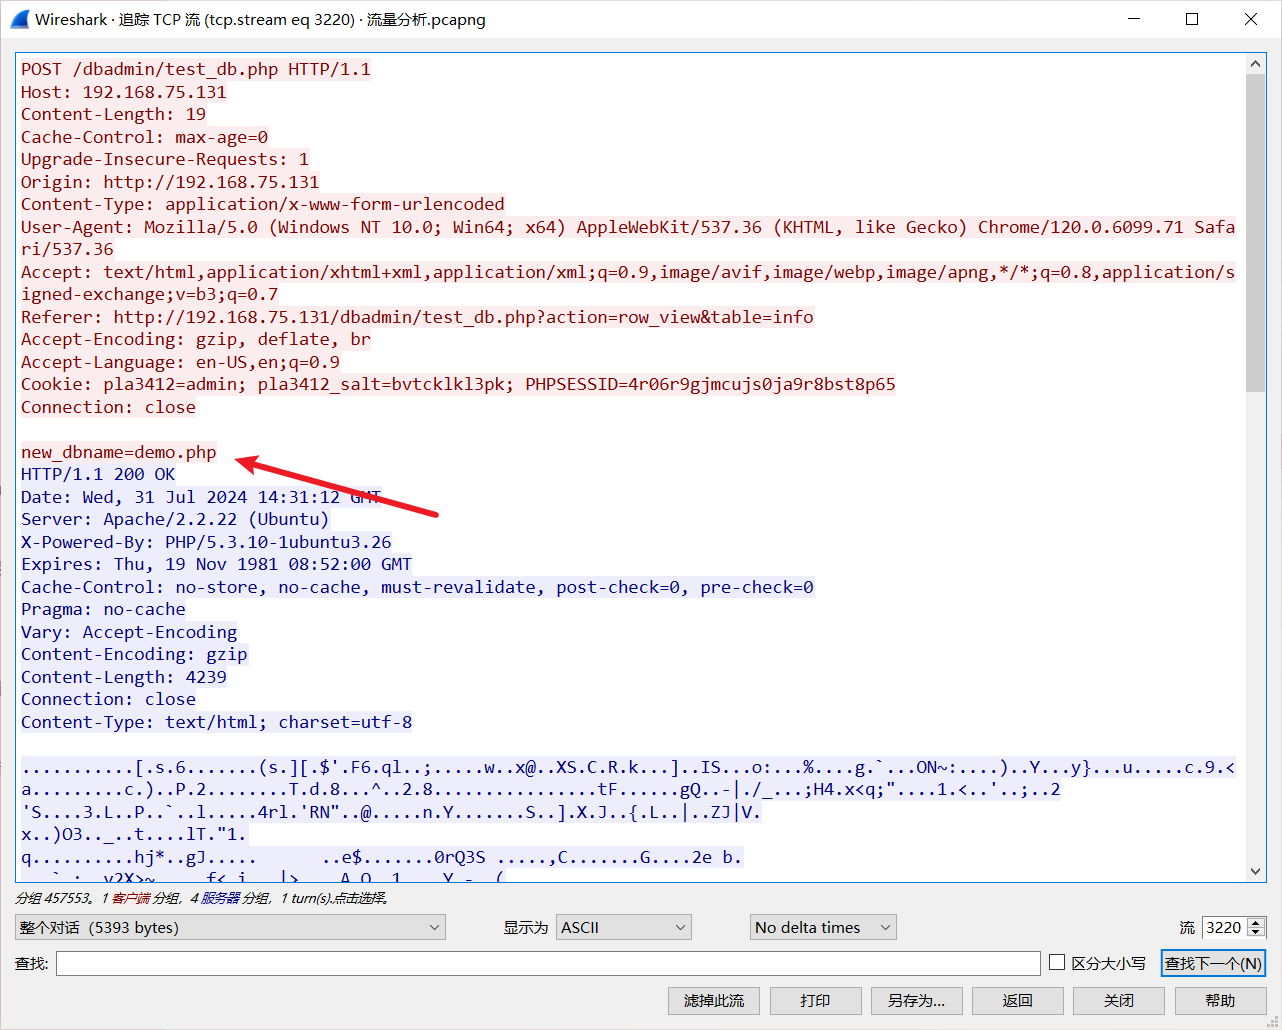The image size is (1282, 1030).
Task: Click the Referer header line
Action: pos(417,317)
